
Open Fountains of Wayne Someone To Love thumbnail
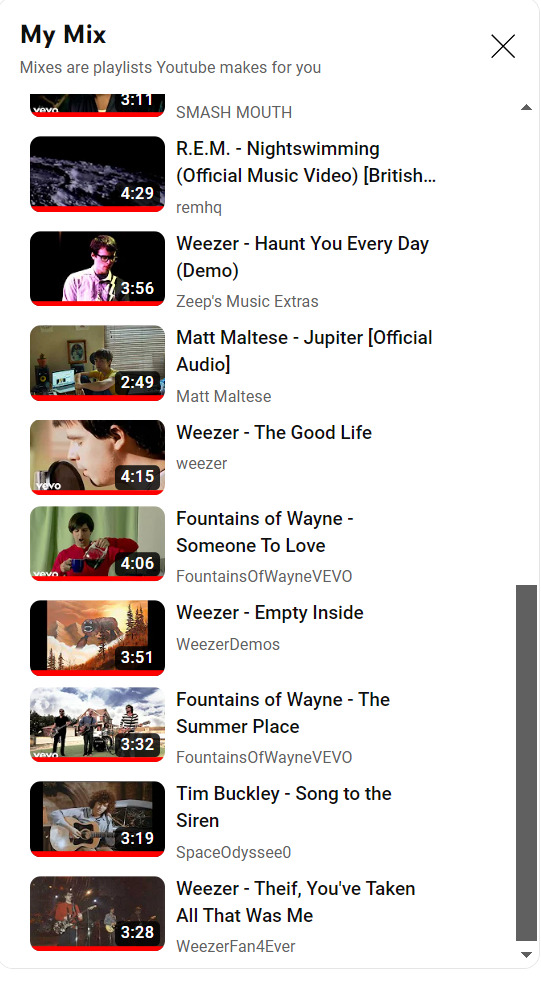[x=98, y=543]
